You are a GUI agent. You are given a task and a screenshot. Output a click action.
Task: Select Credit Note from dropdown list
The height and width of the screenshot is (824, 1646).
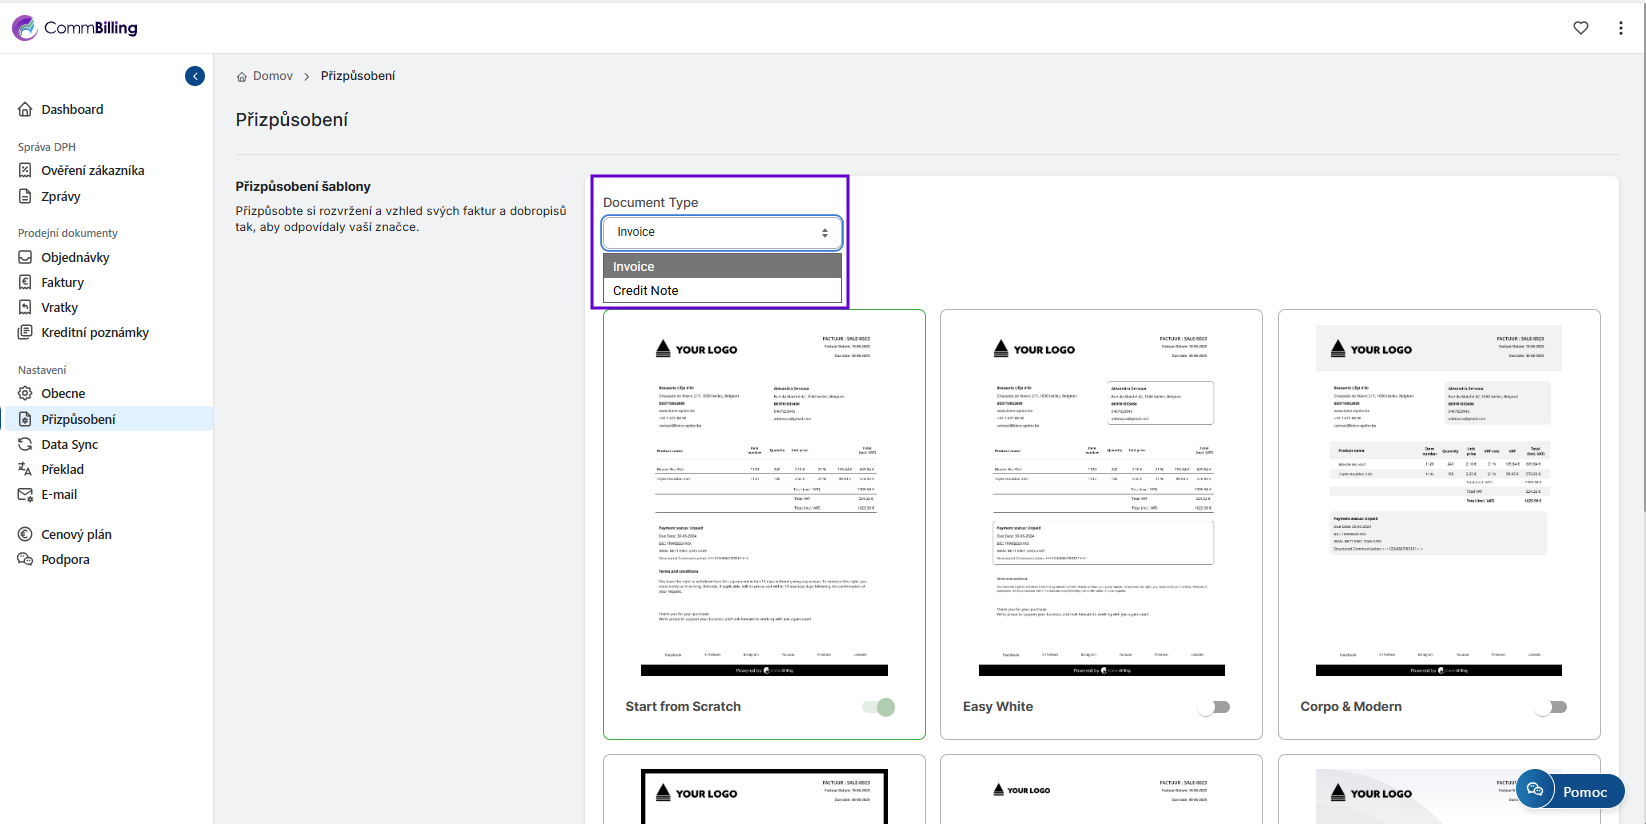click(x=721, y=291)
